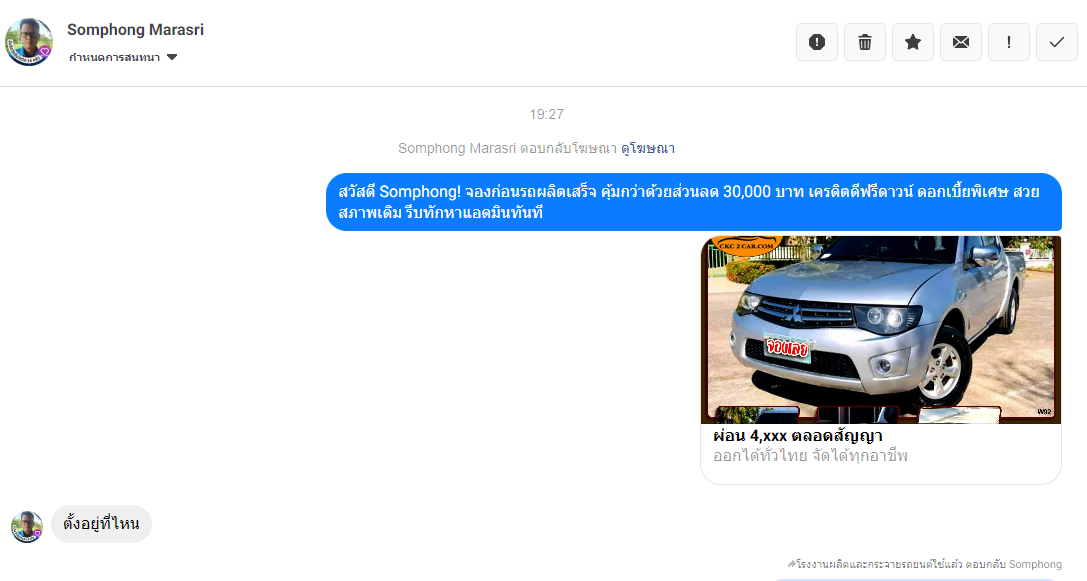Mark conversation done with checkmark icon
The image size is (1087, 581).
click(1056, 42)
